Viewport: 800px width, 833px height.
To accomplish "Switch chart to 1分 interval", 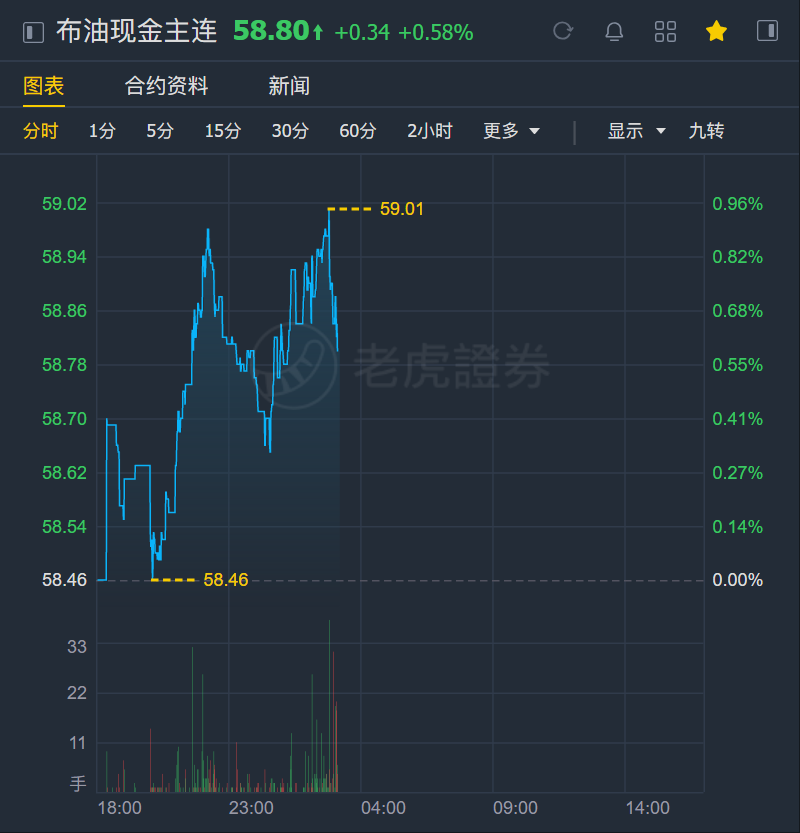I will coord(102,131).
